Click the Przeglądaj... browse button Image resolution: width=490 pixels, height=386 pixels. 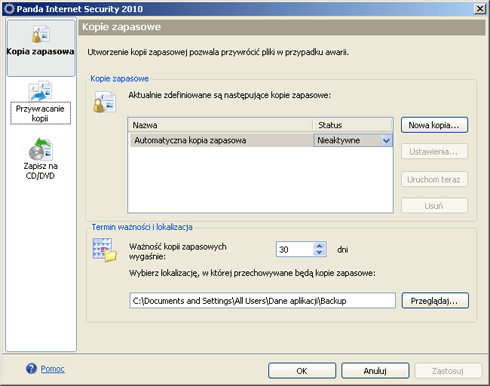[435, 301]
